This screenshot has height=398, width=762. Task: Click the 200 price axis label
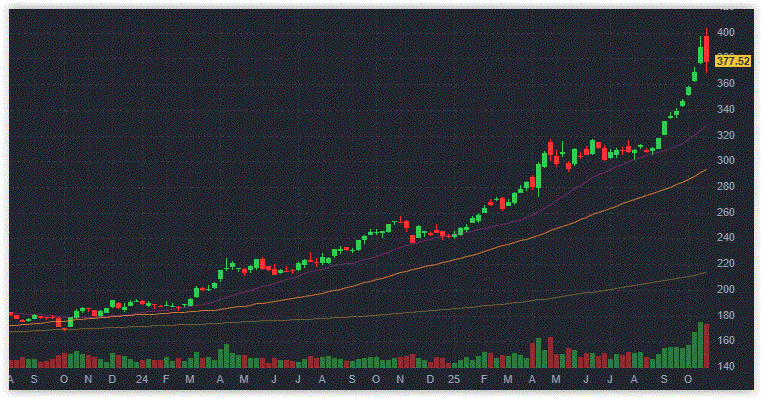pos(726,289)
